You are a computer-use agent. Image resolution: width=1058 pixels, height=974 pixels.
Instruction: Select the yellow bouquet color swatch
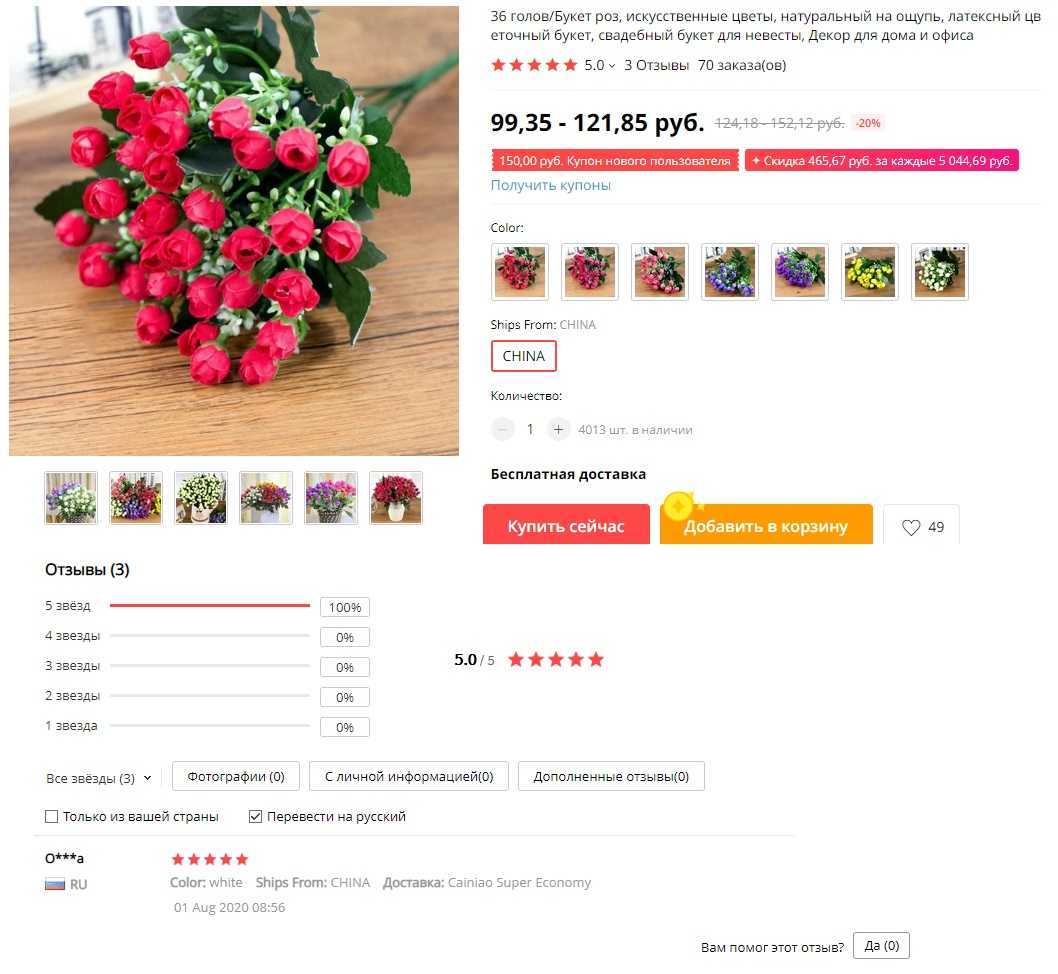pos(870,272)
